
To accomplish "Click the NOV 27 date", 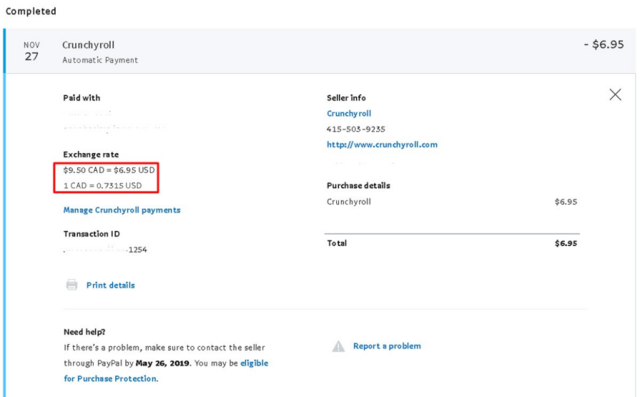I will pyautogui.click(x=31, y=51).
